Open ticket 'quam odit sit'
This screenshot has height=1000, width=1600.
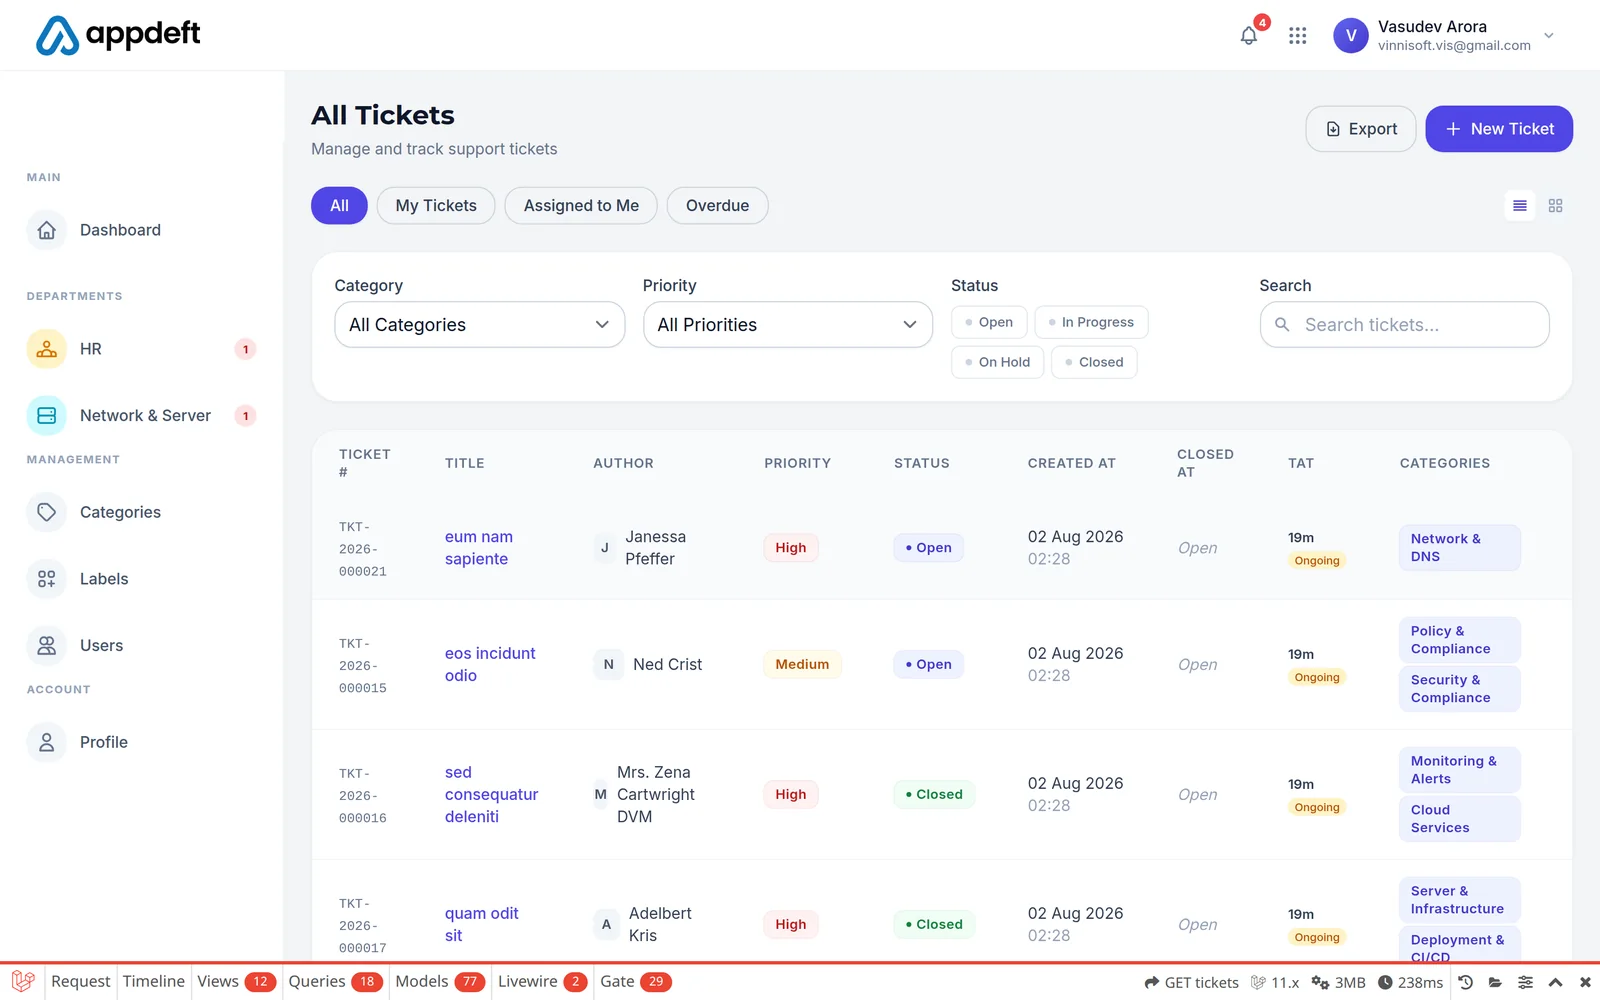[482, 925]
